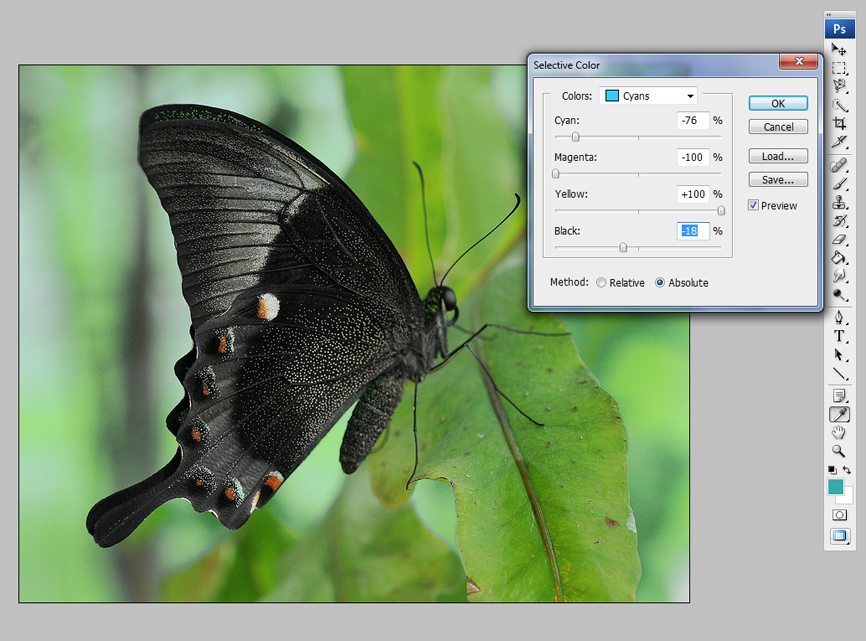The height and width of the screenshot is (641, 866).
Task: Click the Load... button
Action: (x=777, y=156)
